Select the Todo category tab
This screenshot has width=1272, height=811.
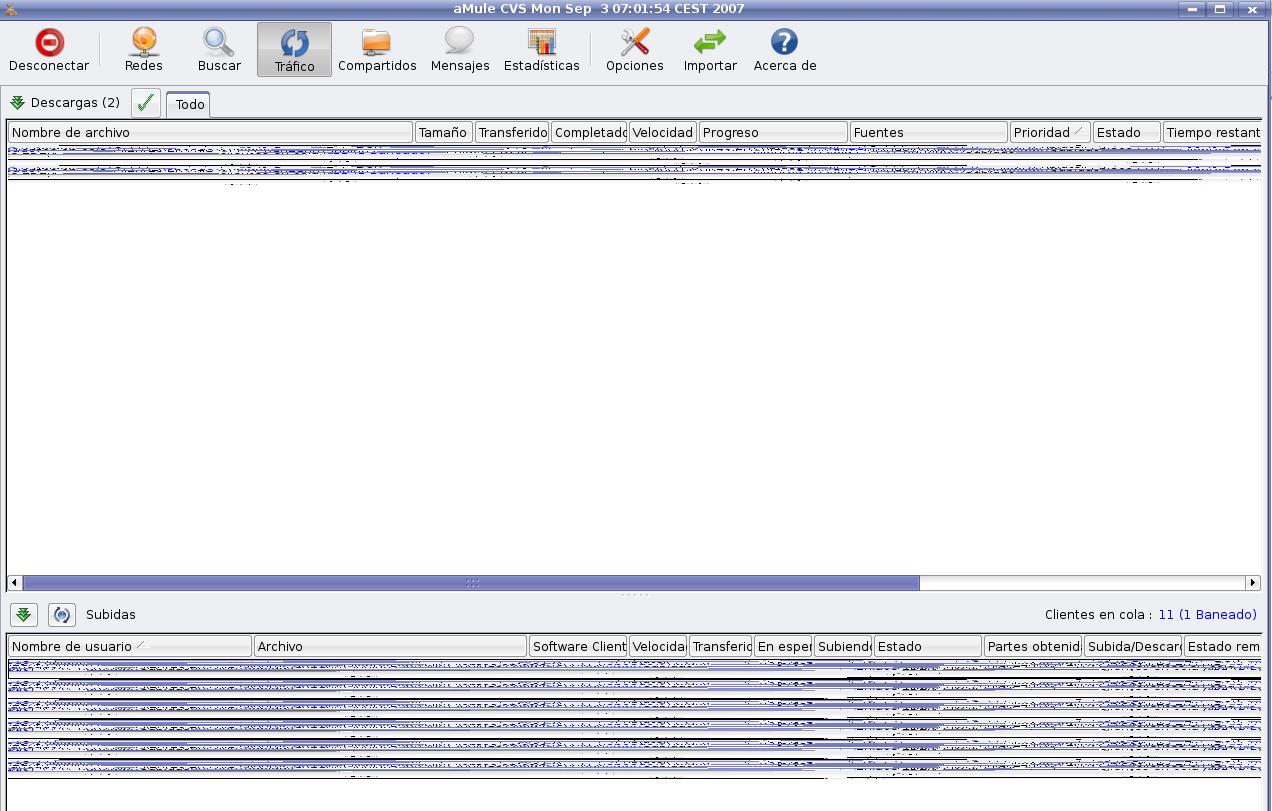[189, 104]
